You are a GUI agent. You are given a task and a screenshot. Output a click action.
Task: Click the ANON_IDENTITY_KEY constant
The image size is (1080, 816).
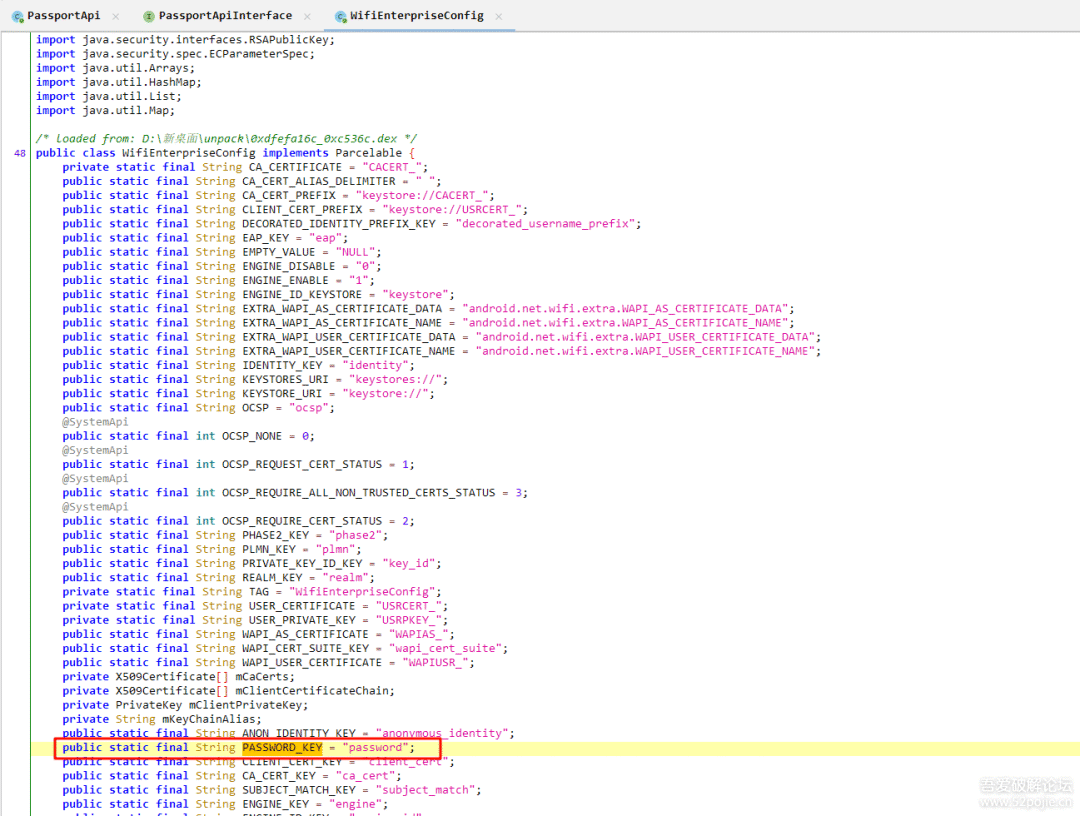pyautogui.click(x=299, y=733)
